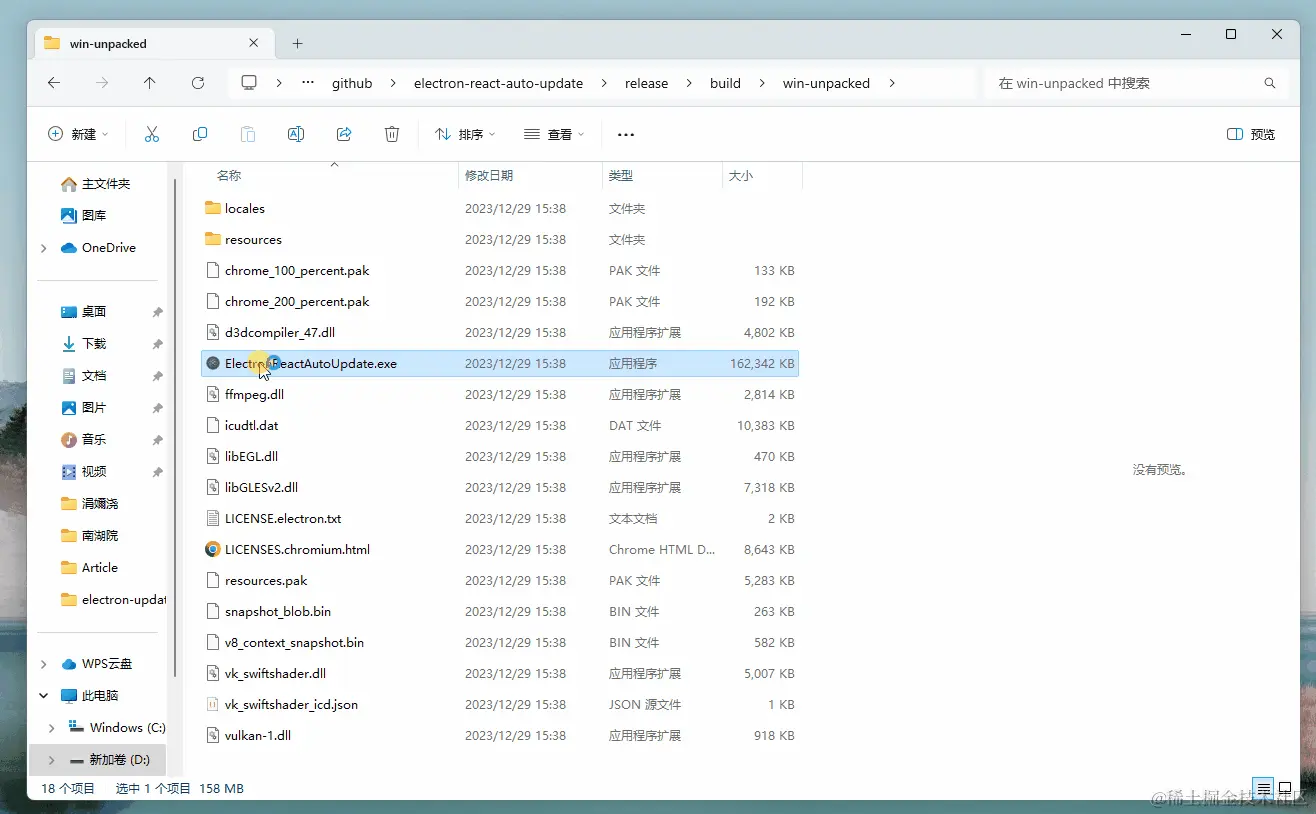Go up one folder level

(150, 83)
